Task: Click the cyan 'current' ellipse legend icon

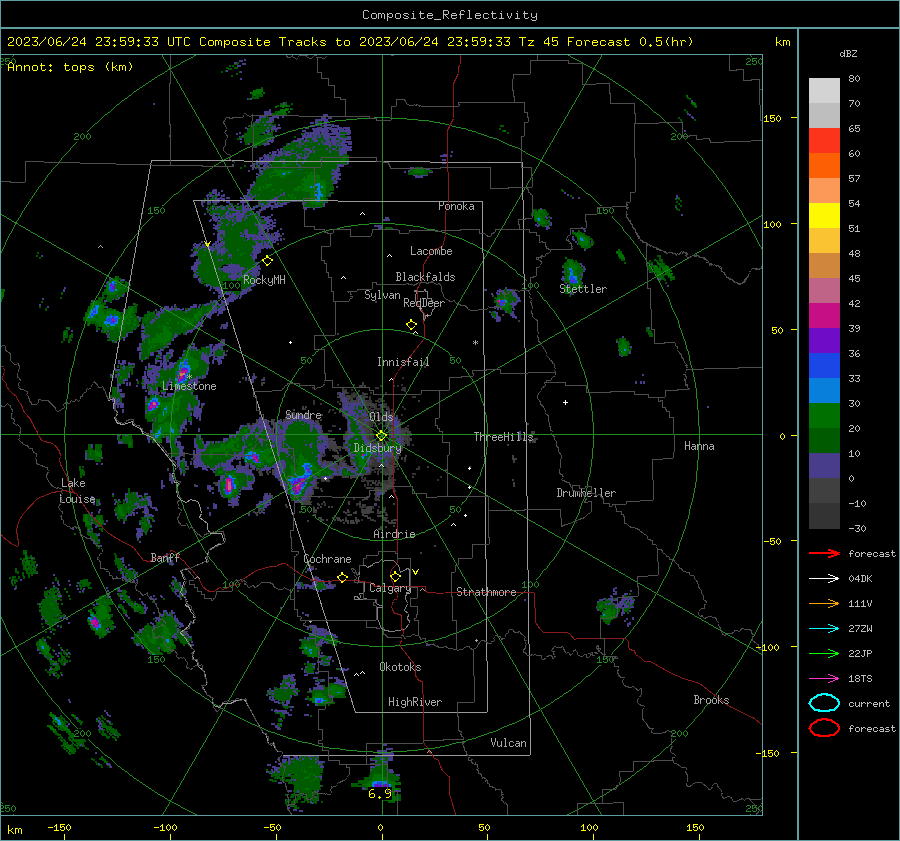Action: (x=824, y=703)
